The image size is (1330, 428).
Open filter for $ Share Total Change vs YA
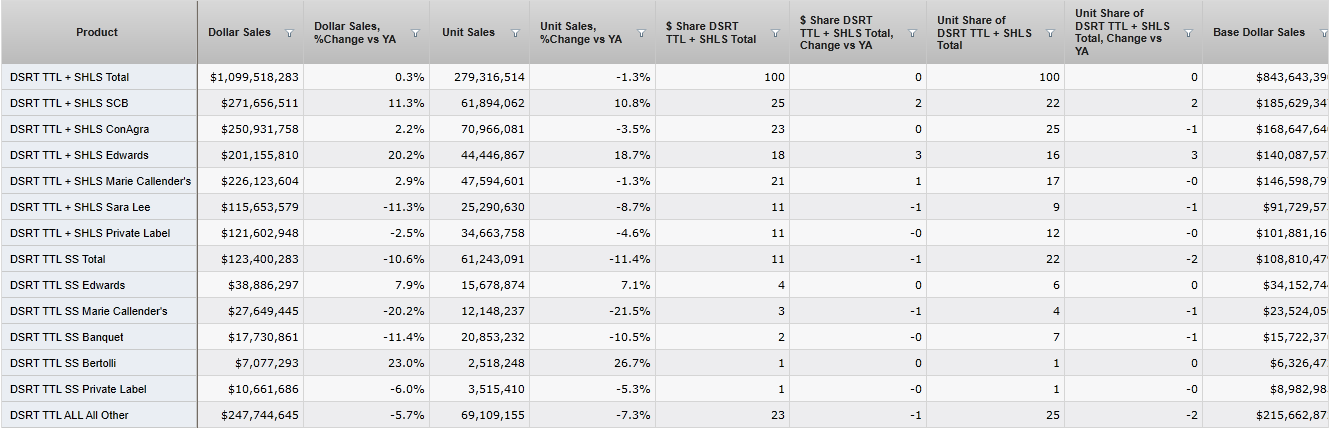[912, 33]
